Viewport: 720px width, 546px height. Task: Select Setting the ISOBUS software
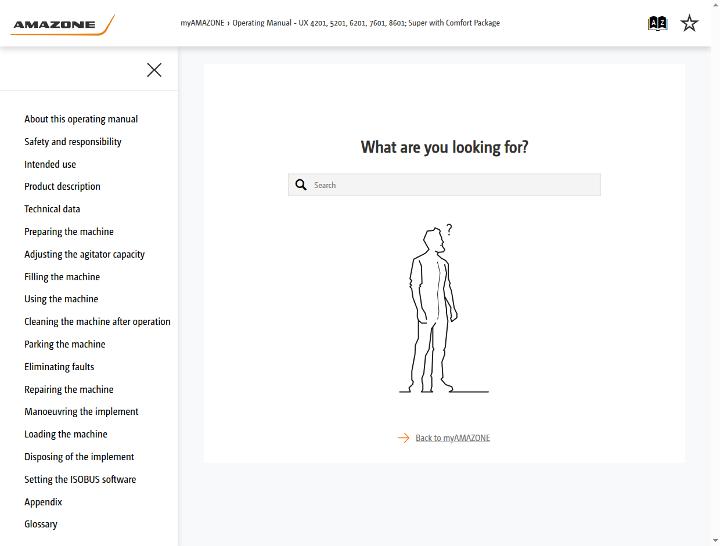coord(80,479)
